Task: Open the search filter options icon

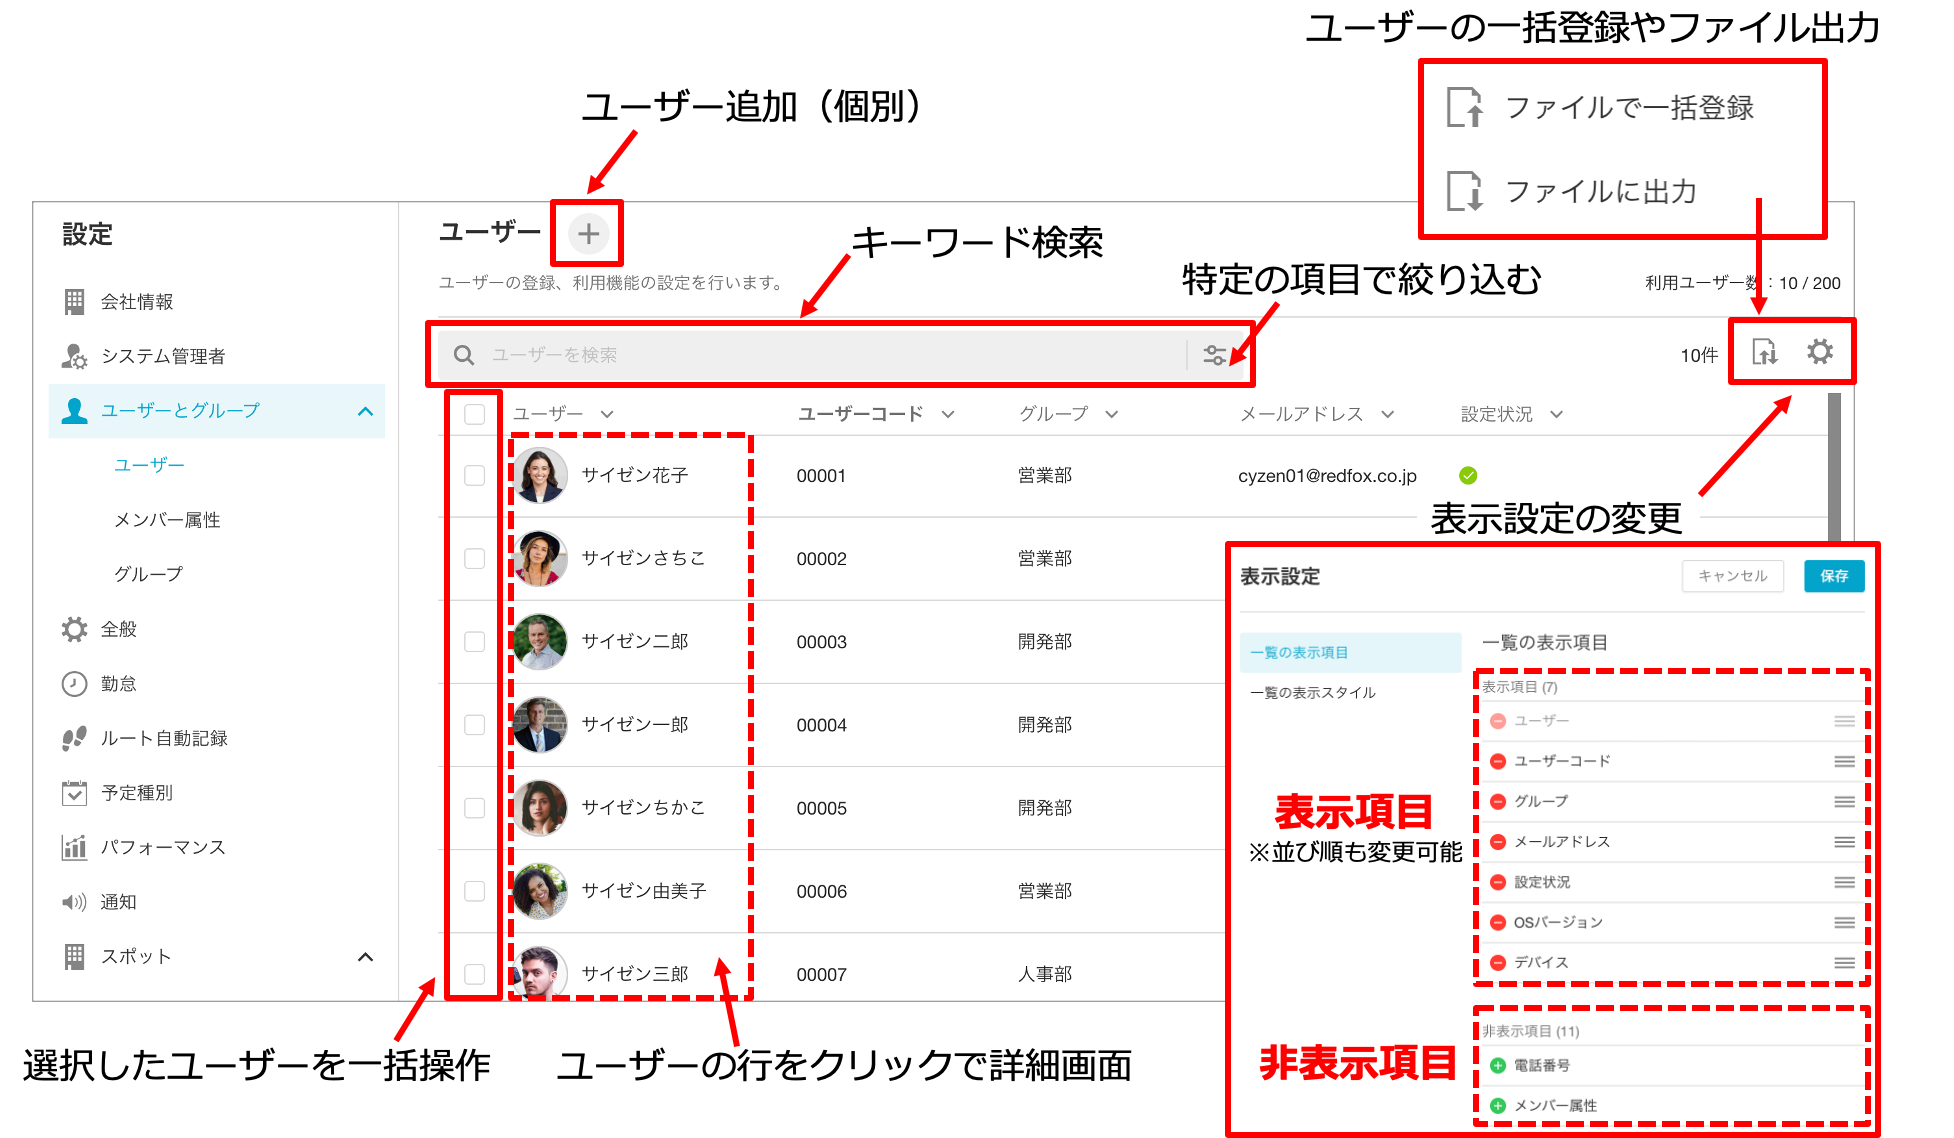Action: coord(1214,355)
